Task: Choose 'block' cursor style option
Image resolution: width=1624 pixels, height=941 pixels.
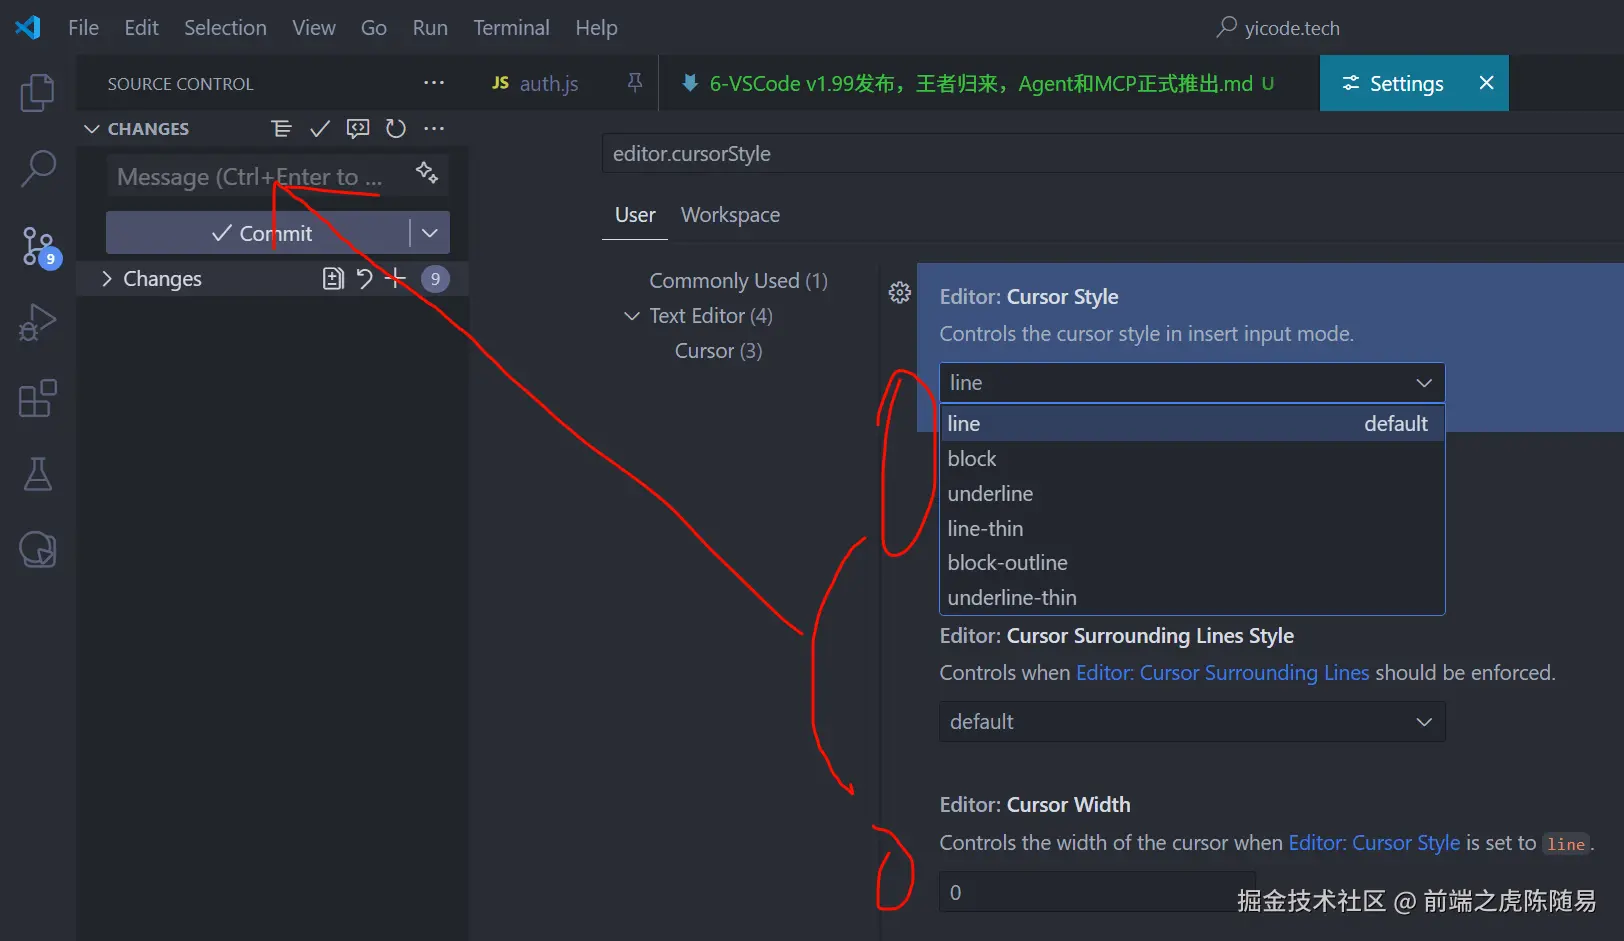Action: tap(1192, 459)
